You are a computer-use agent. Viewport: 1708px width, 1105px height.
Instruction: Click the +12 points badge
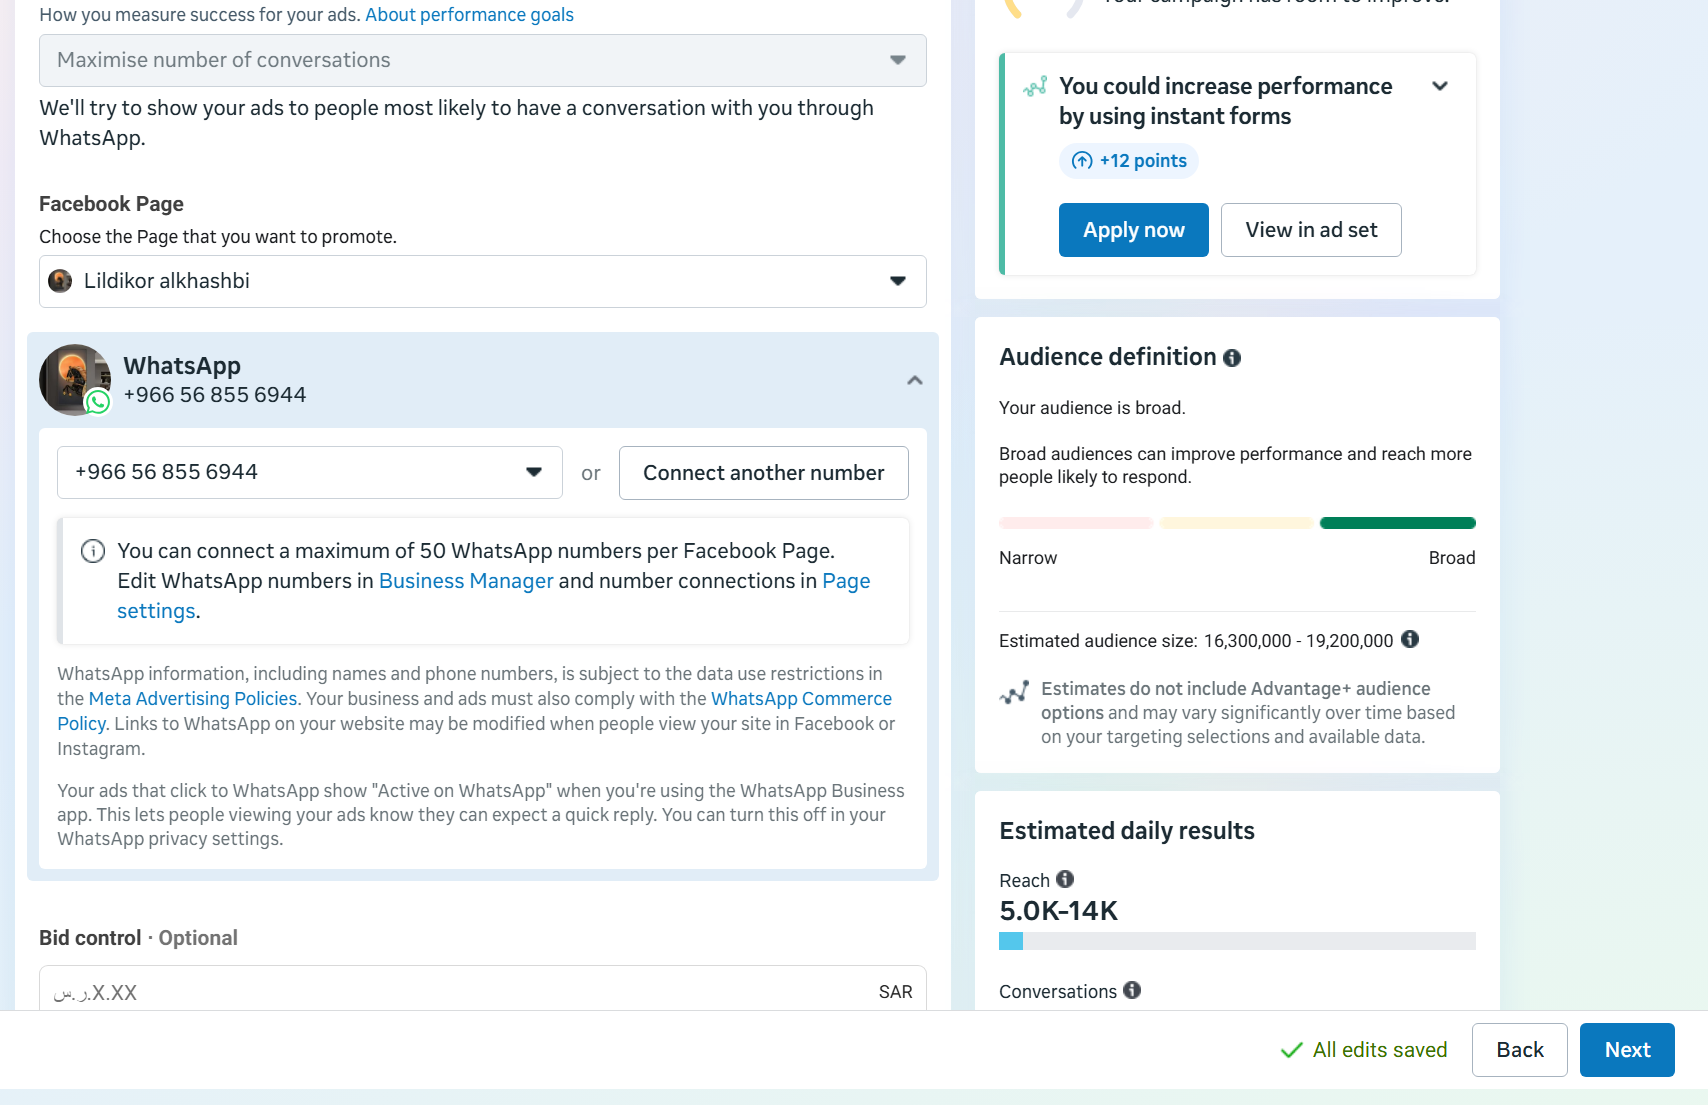tap(1129, 161)
